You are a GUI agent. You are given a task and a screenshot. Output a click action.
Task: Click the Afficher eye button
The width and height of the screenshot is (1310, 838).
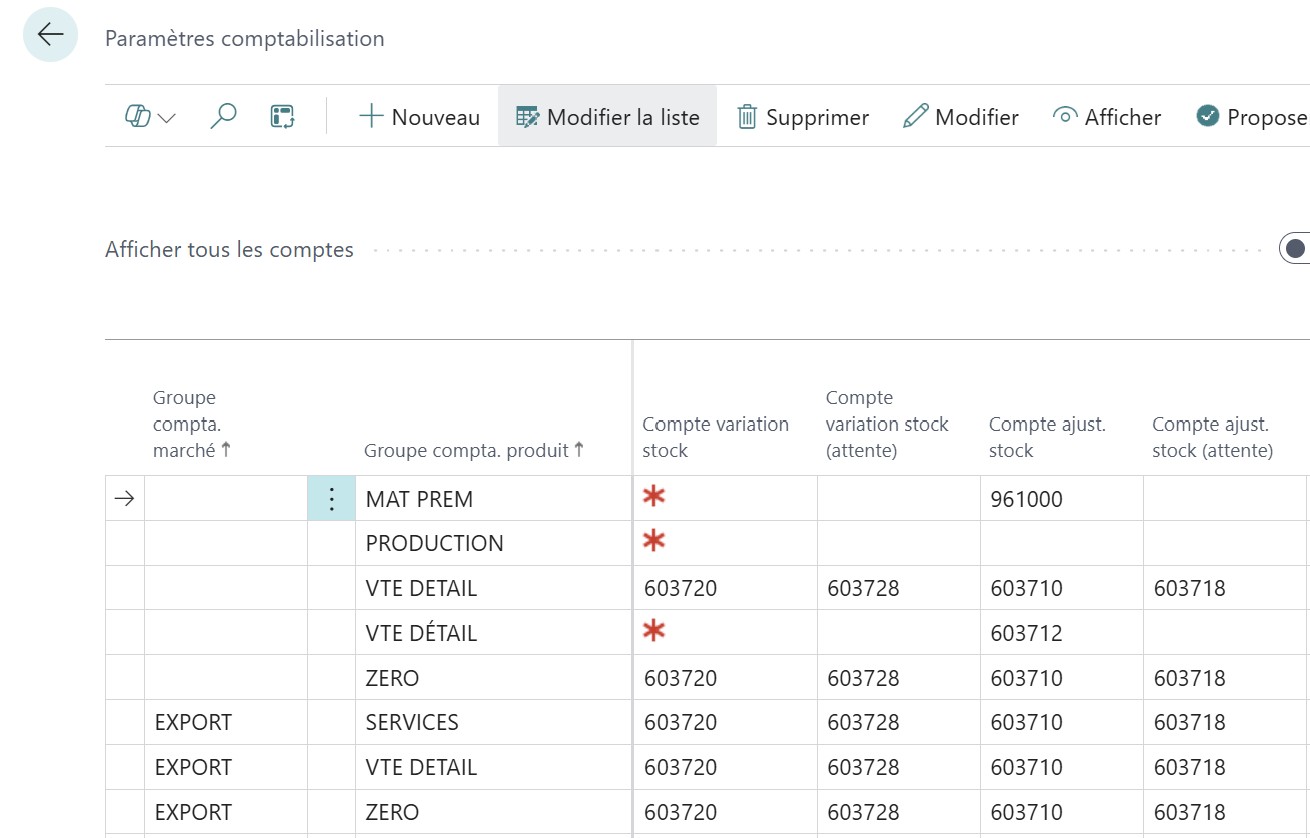click(1107, 117)
